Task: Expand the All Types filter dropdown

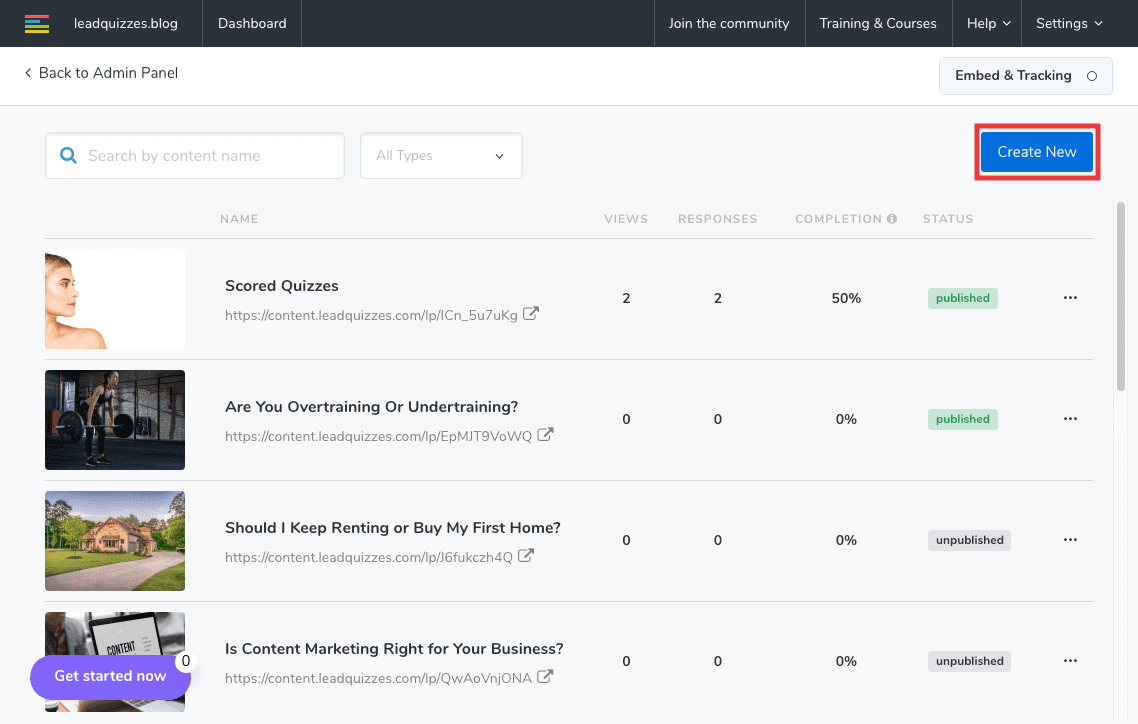Action: (441, 156)
